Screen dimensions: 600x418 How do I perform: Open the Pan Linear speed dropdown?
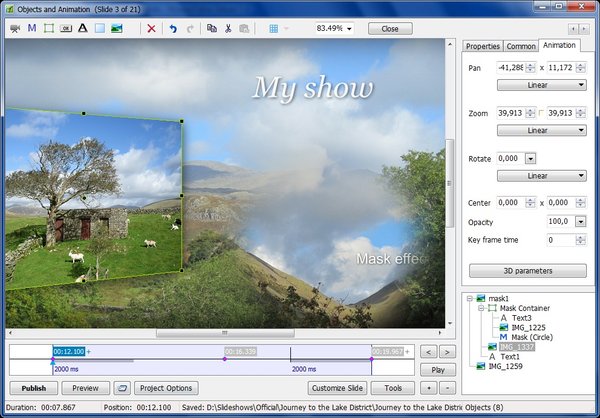(x=541, y=85)
